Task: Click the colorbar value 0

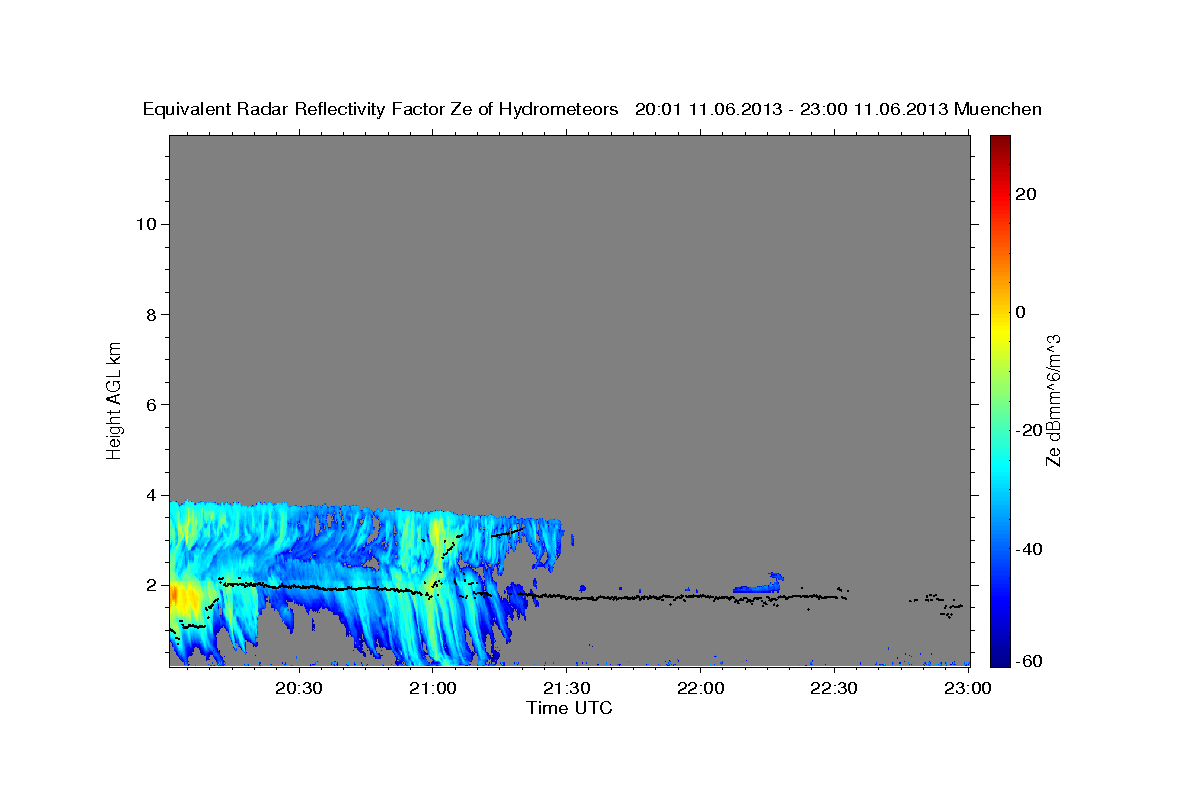Action: [x=1021, y=312]
